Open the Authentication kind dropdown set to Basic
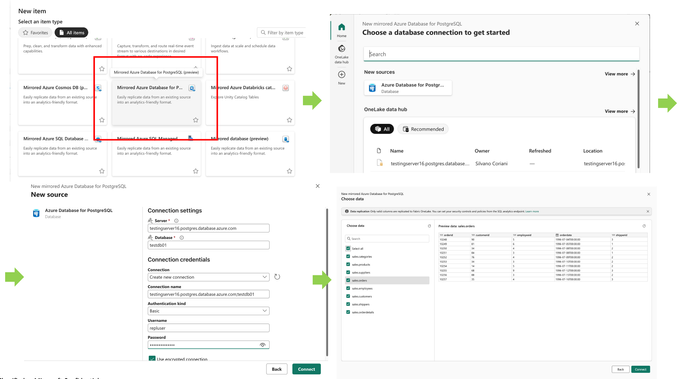This screenshot has width=680, height=379. [x=208, y=311]
